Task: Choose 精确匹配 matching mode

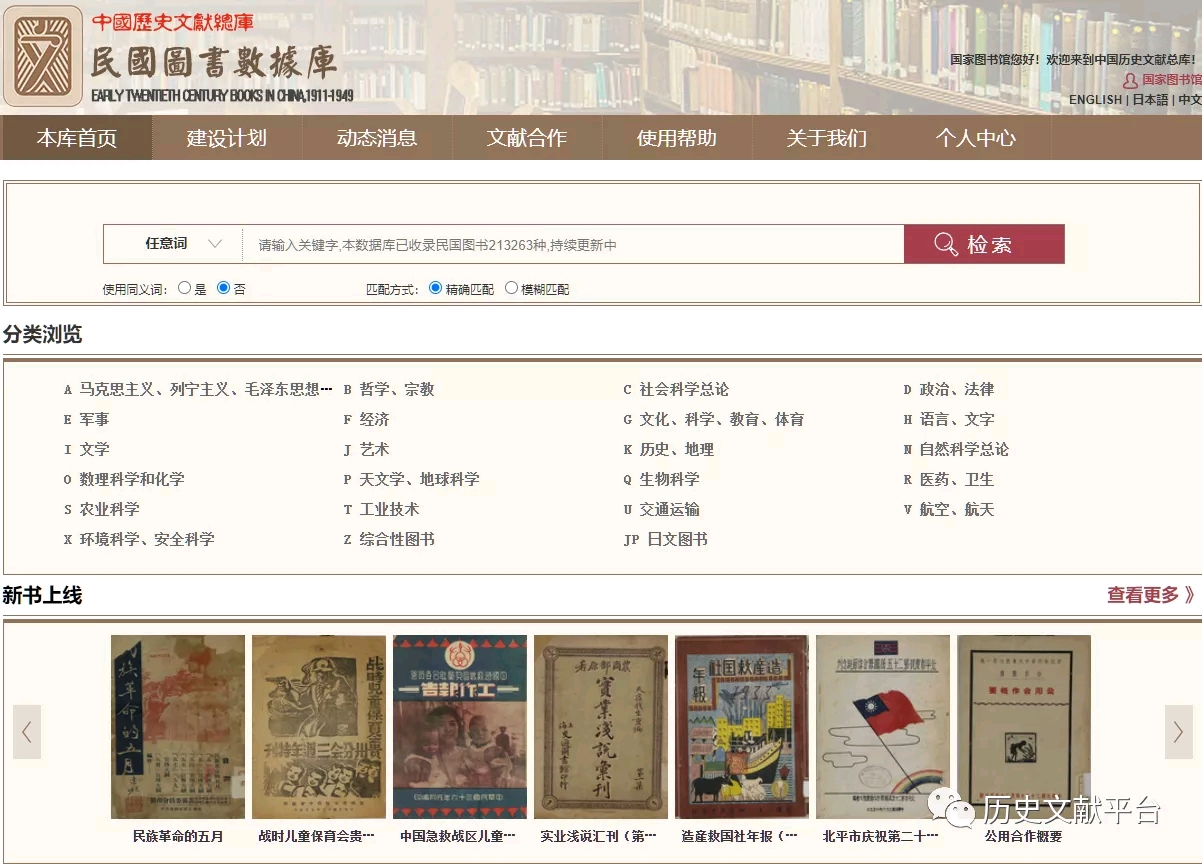Action: pos(435,288)
